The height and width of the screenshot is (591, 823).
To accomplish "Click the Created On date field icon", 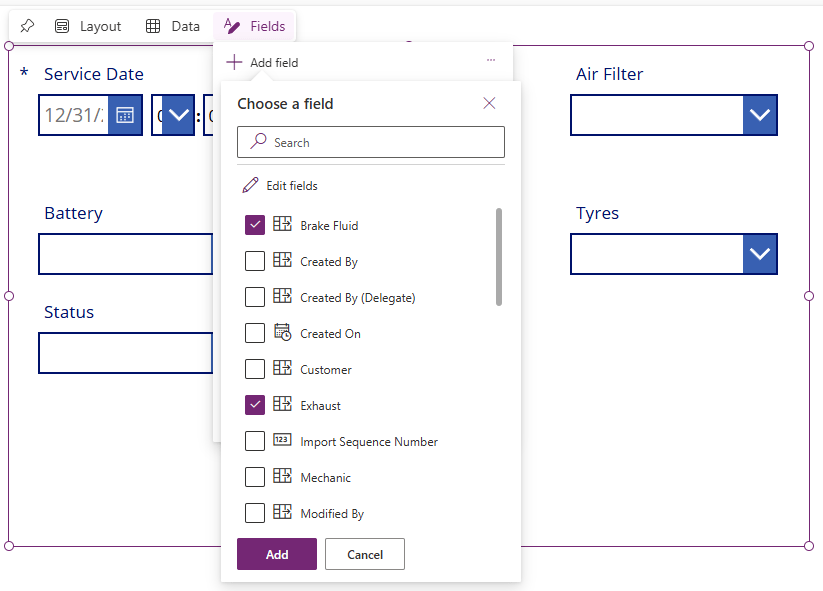I will pos(282,333).
